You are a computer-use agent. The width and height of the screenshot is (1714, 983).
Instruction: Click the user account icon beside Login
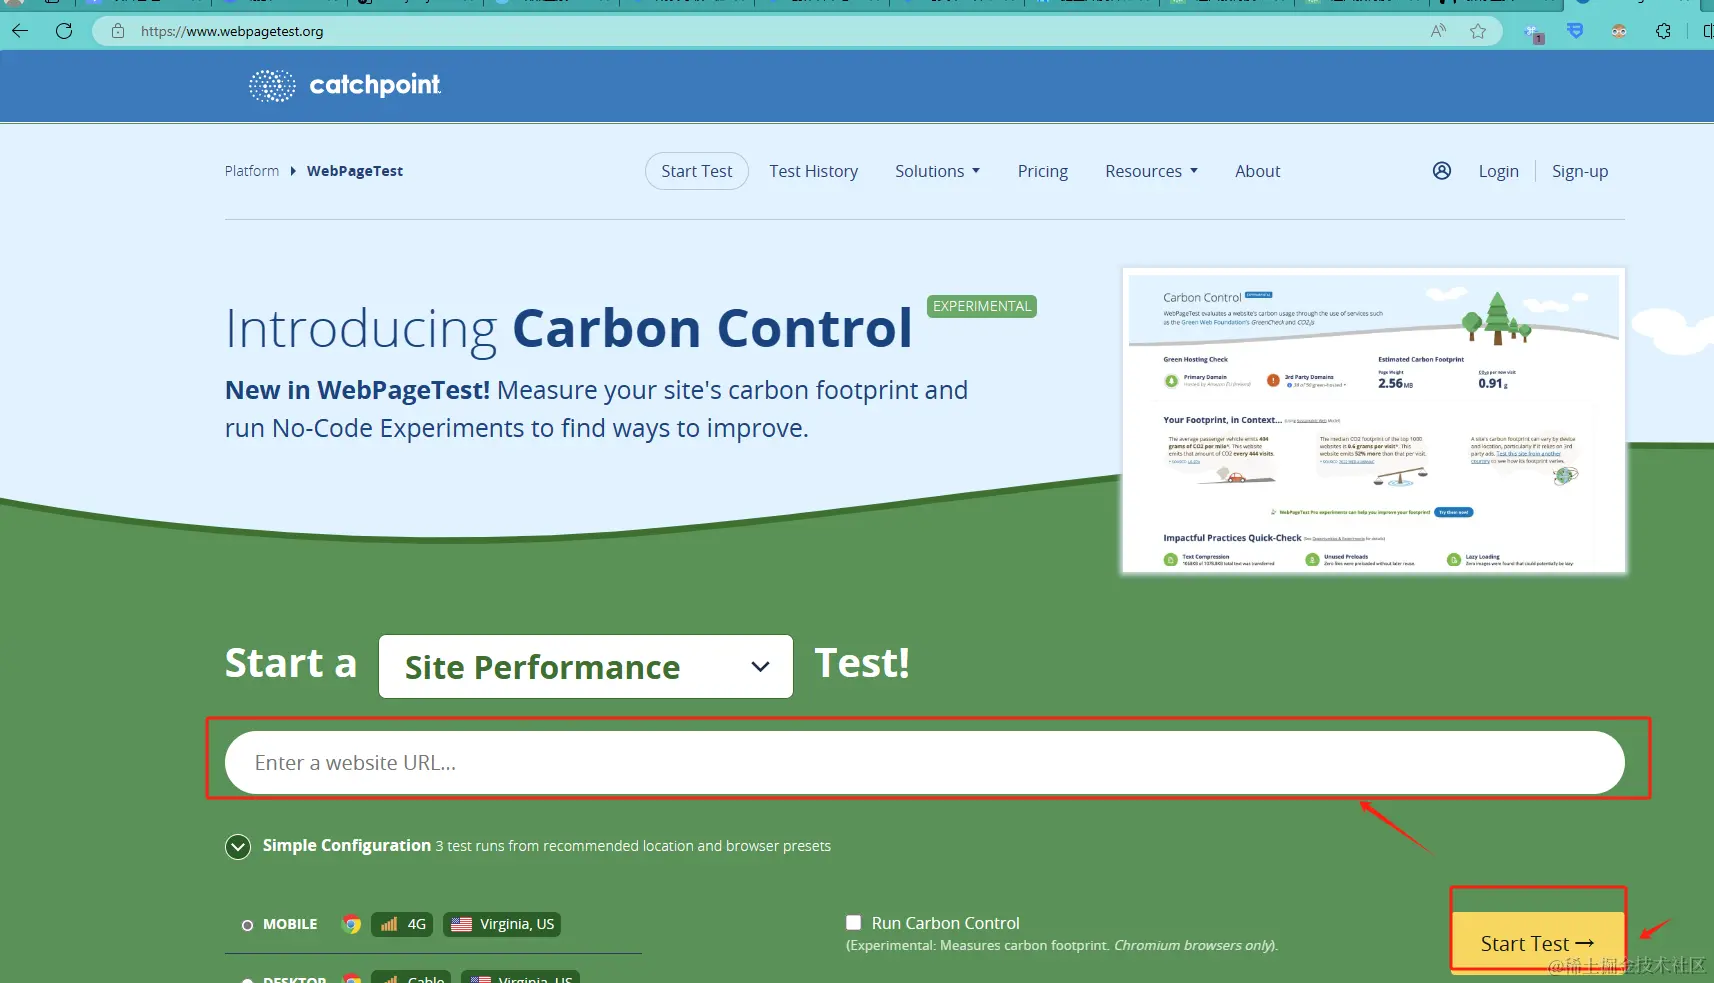[1442, 171]
